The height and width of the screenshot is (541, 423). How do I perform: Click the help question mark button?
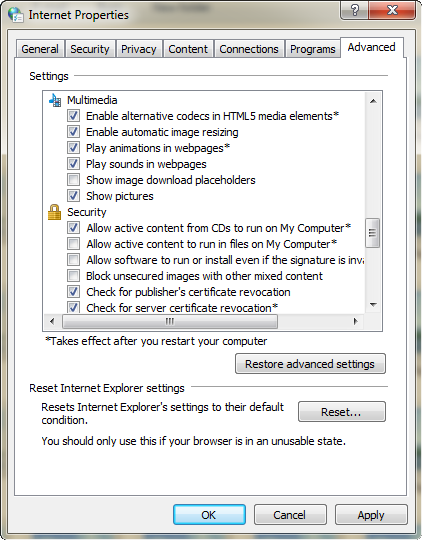coord(354,10)
